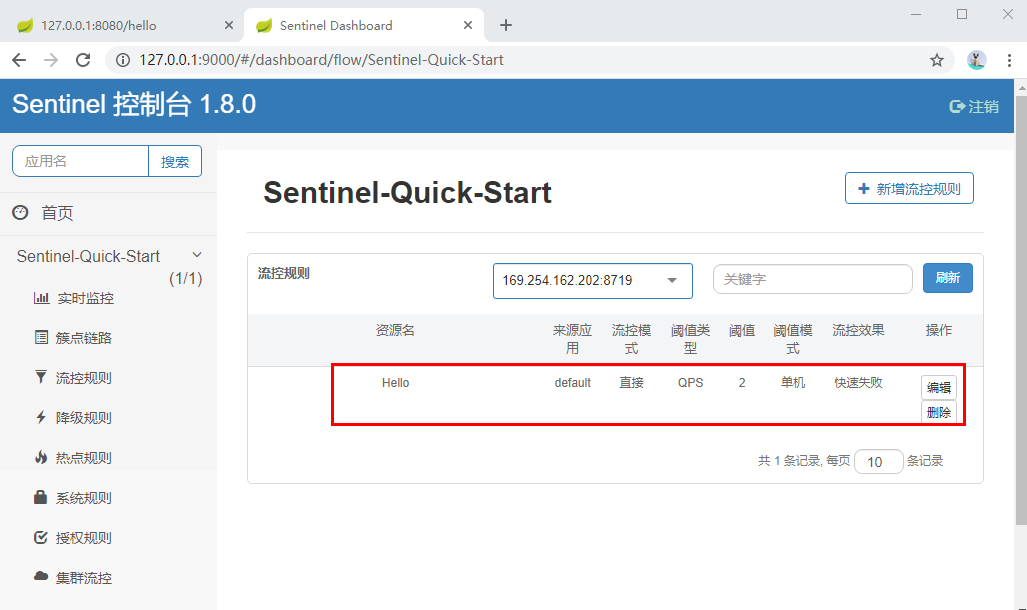Click the records-per-page field showing 10
Screen dimensions: 1027x610
click(x=878, y=462)
